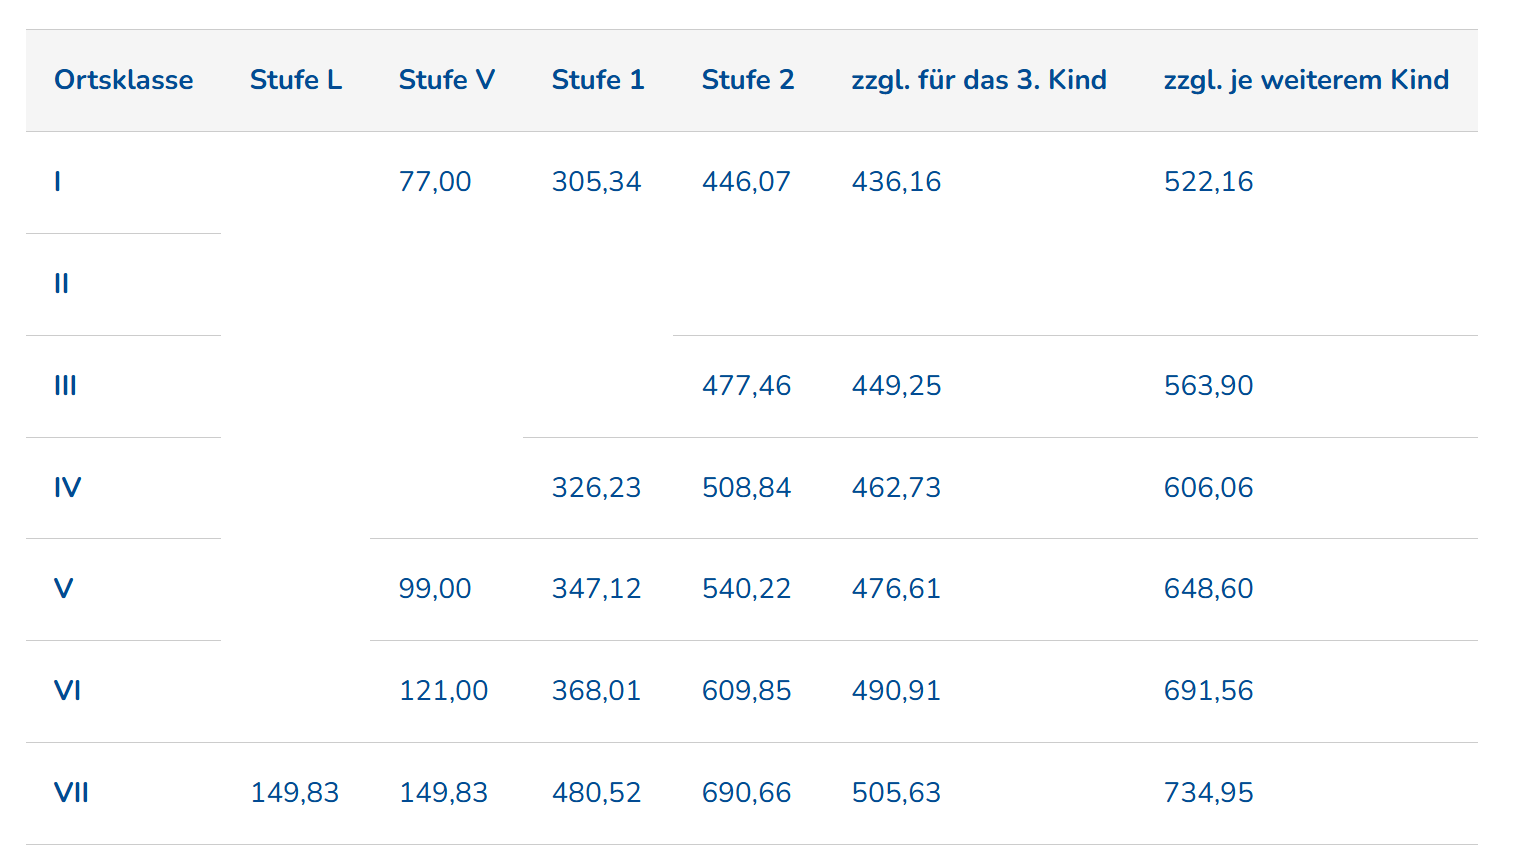Click the 77,00 value in Stufe V
This screenshot has height=863, width=1538.
(435, 182)
